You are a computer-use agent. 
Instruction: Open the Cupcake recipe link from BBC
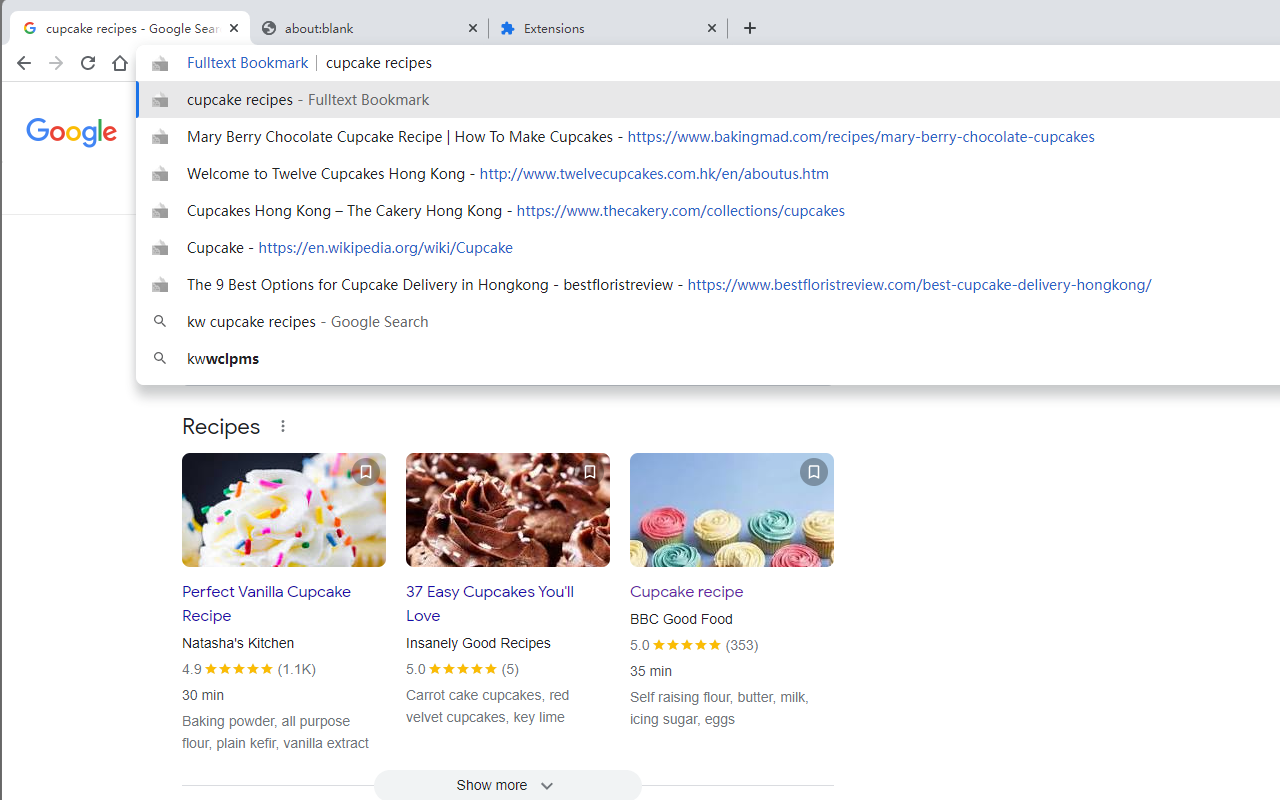click(687, 592)
